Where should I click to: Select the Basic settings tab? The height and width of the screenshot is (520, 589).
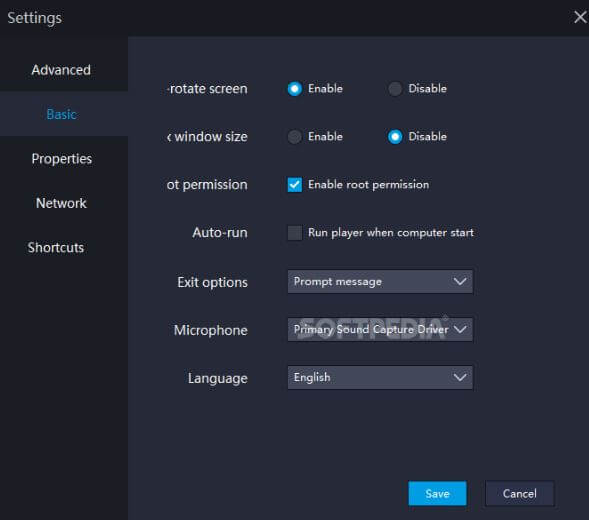pos(61,114)
